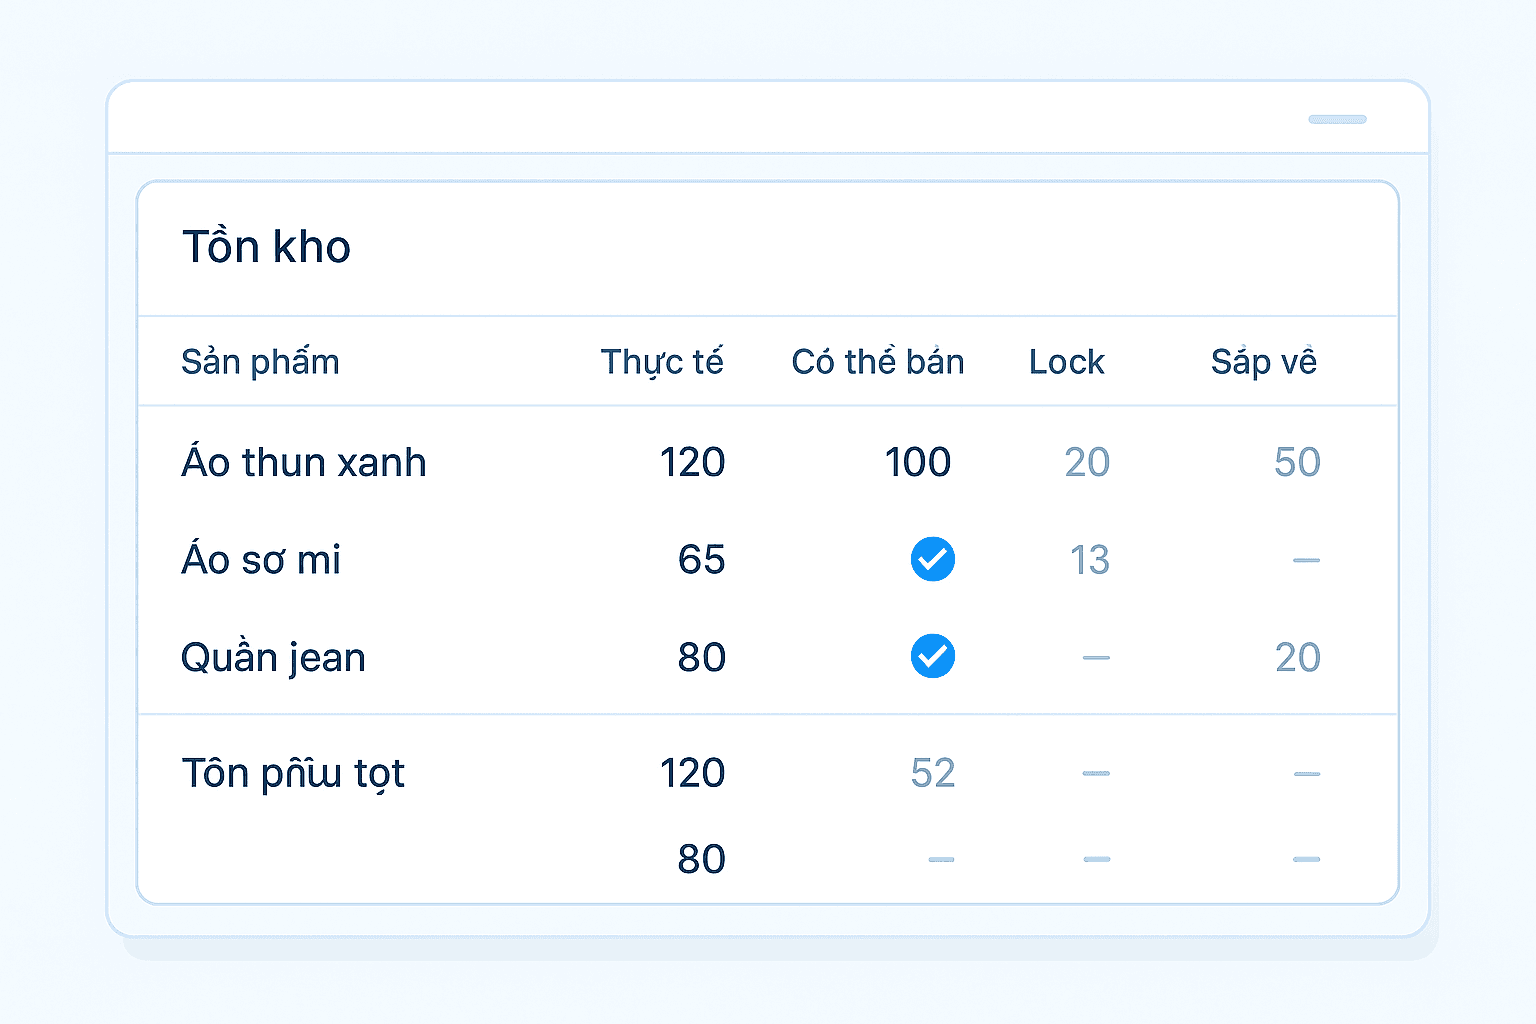Image resolution: width=1536 pixels, height=1024 pixels.
Task: Click the Sắp về column header
Action: (1263, 362)
